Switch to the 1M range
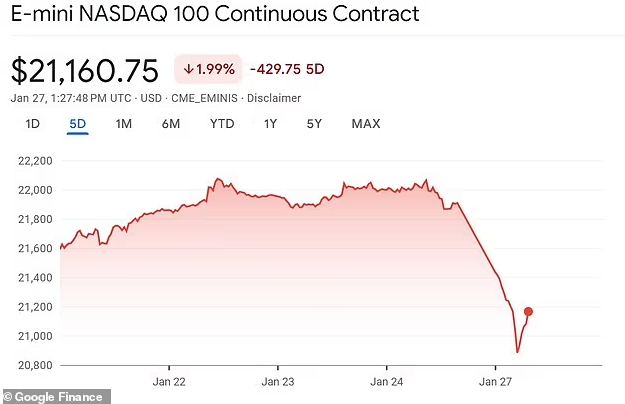This screenshot has height=404, width=625. pos(124,124)
